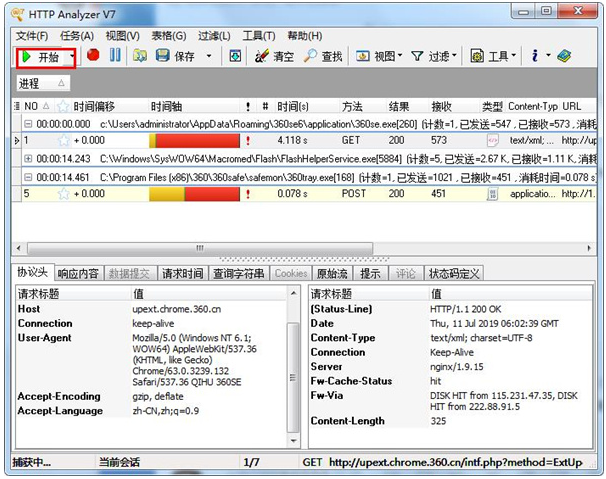Click the session list scroll left arrow

click(19, 248)
